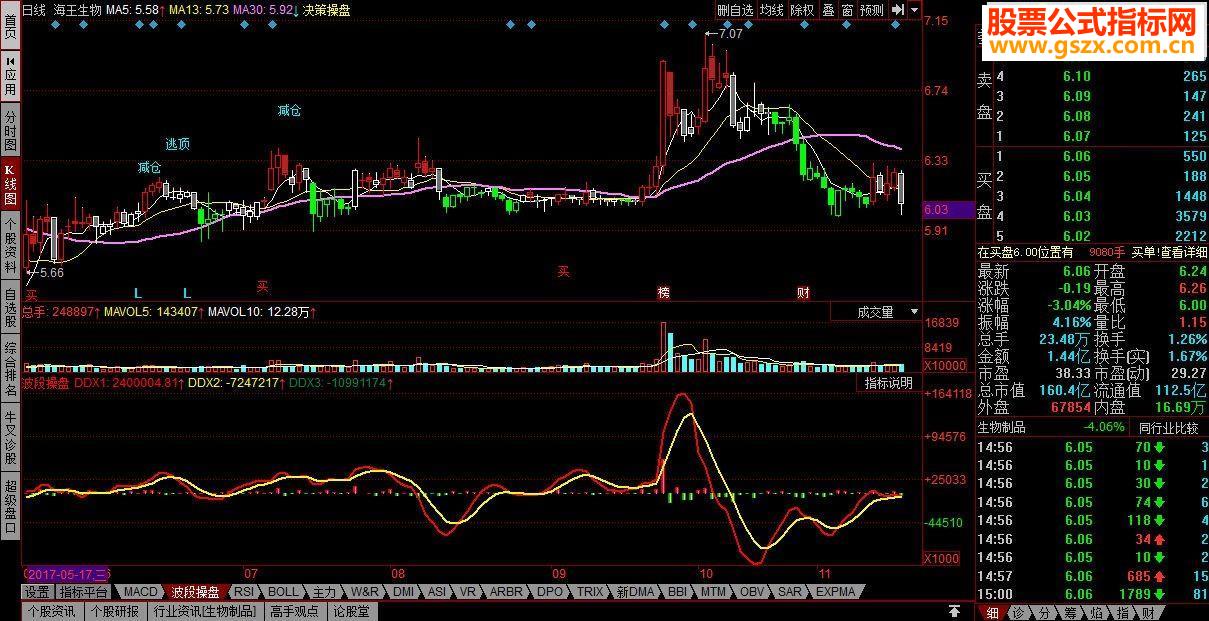Select the 波段操盘 indicator tab
The image size is (1209, 621).
(x=194, y=592)
